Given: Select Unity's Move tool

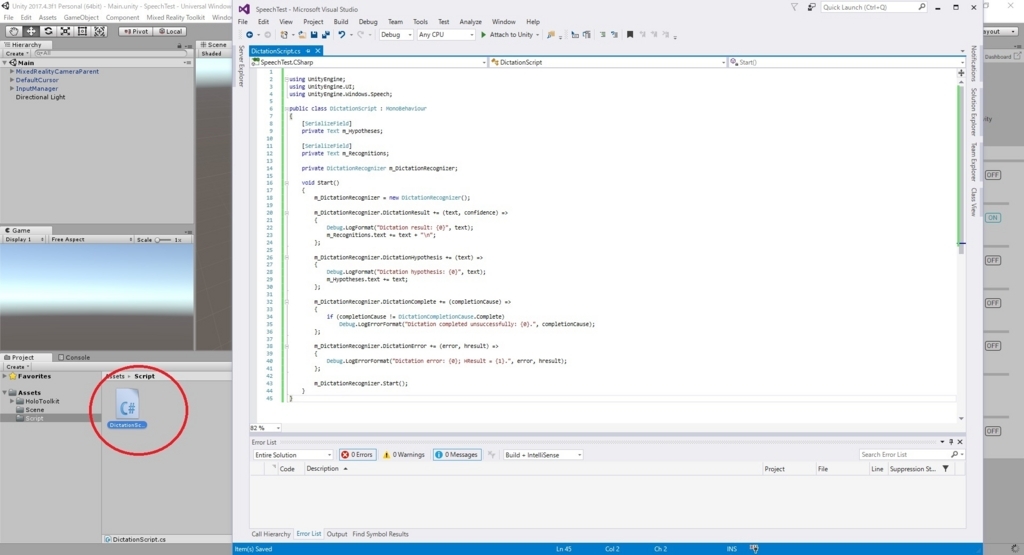Looking at the screenshot, I should click(31, 31).
